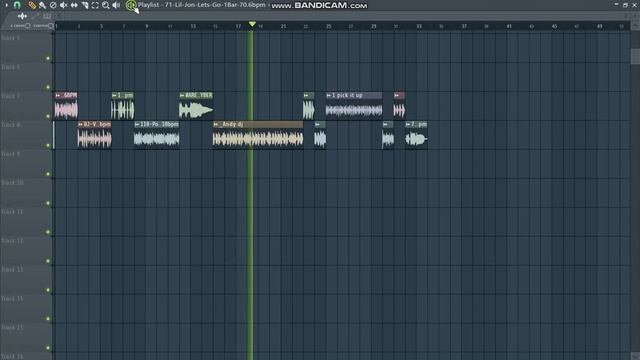Select the Track 12 label
640x360 pixels.
12,241
